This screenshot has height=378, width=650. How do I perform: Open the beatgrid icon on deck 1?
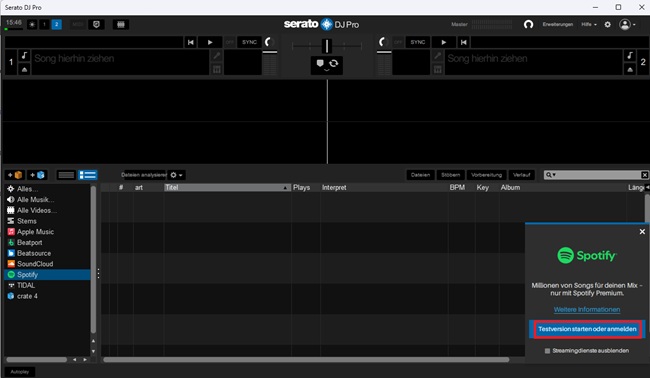[x=216, y=69]
